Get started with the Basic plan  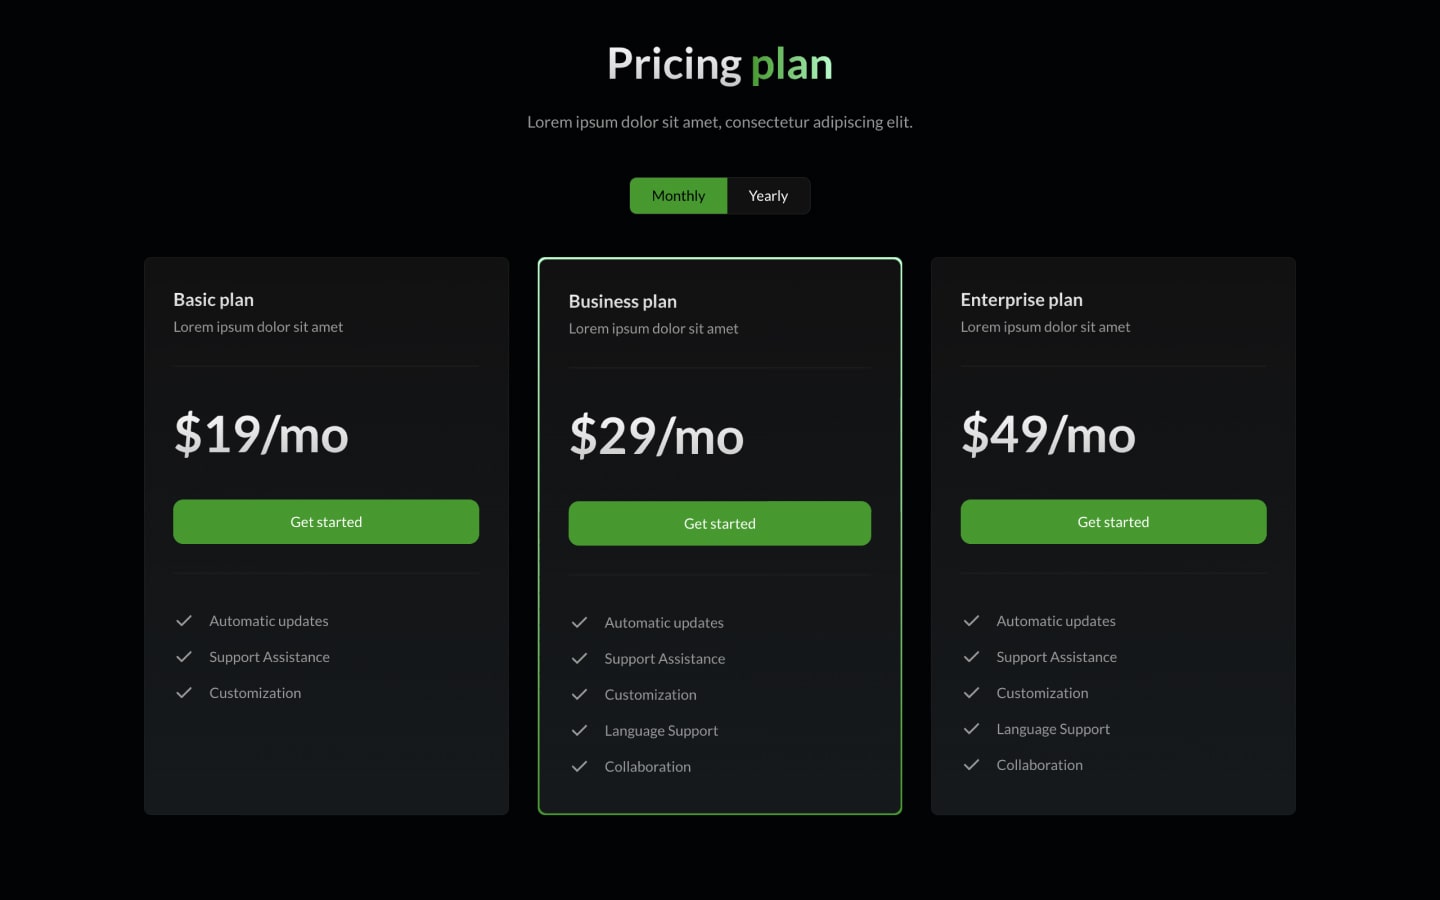pyautogui.click(x=326, y=521)
